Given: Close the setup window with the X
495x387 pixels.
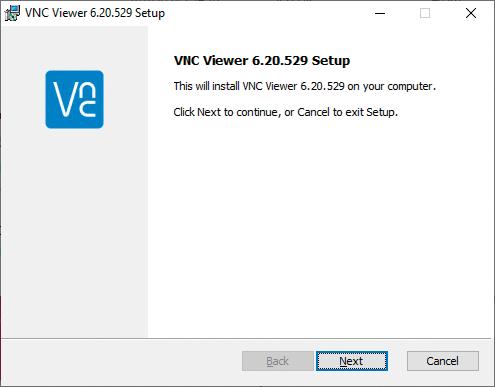Looking at the screenshot, I should 471,13.
